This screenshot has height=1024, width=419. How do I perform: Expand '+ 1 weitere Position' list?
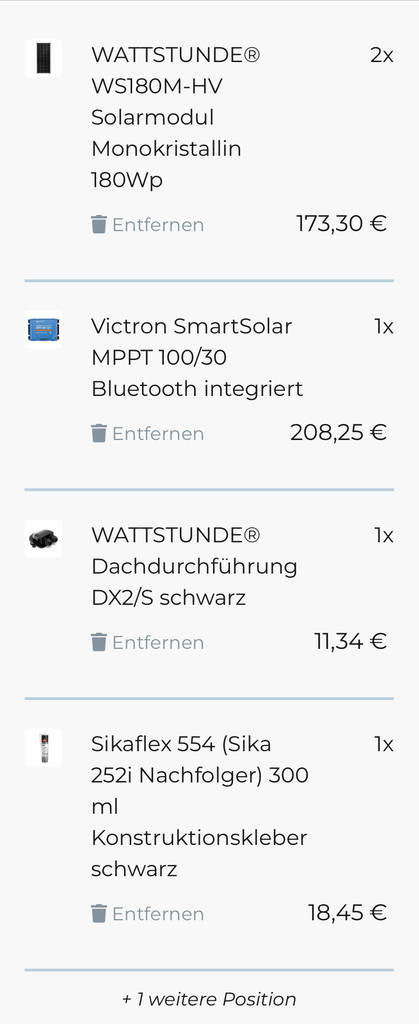(209, 999)
